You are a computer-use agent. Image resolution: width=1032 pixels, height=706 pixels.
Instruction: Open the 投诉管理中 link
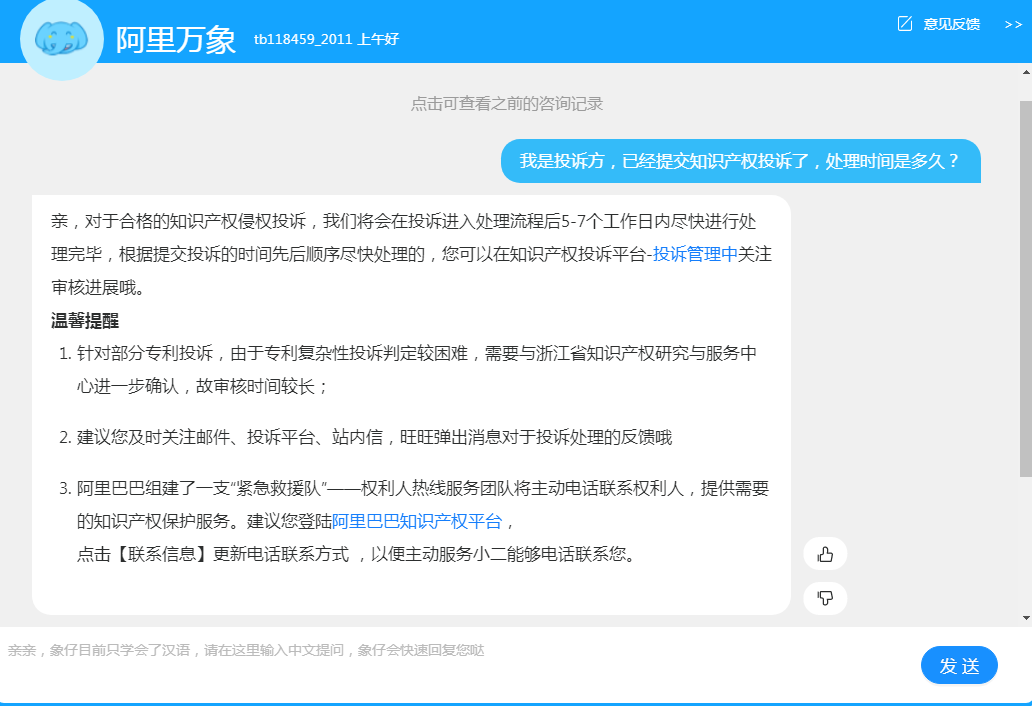694,254
